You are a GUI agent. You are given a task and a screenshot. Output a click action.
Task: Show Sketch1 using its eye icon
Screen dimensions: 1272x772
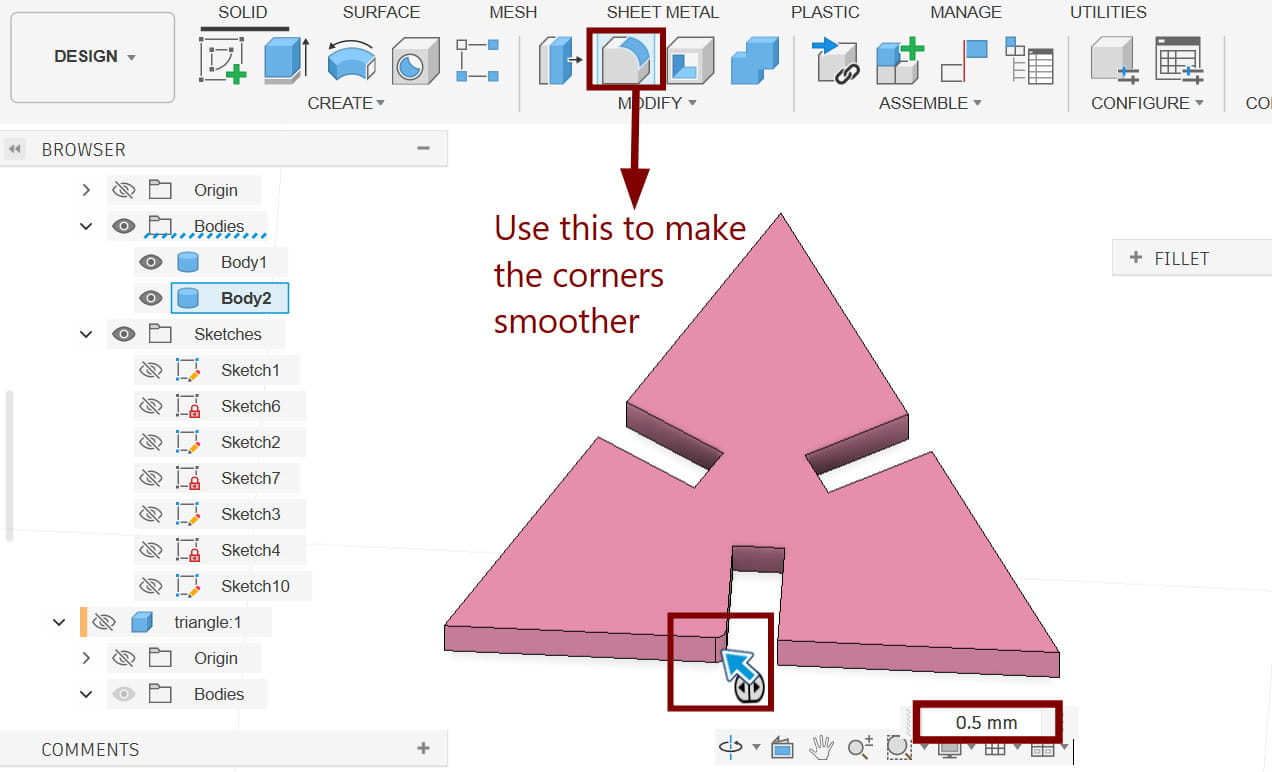click(150, 370)
